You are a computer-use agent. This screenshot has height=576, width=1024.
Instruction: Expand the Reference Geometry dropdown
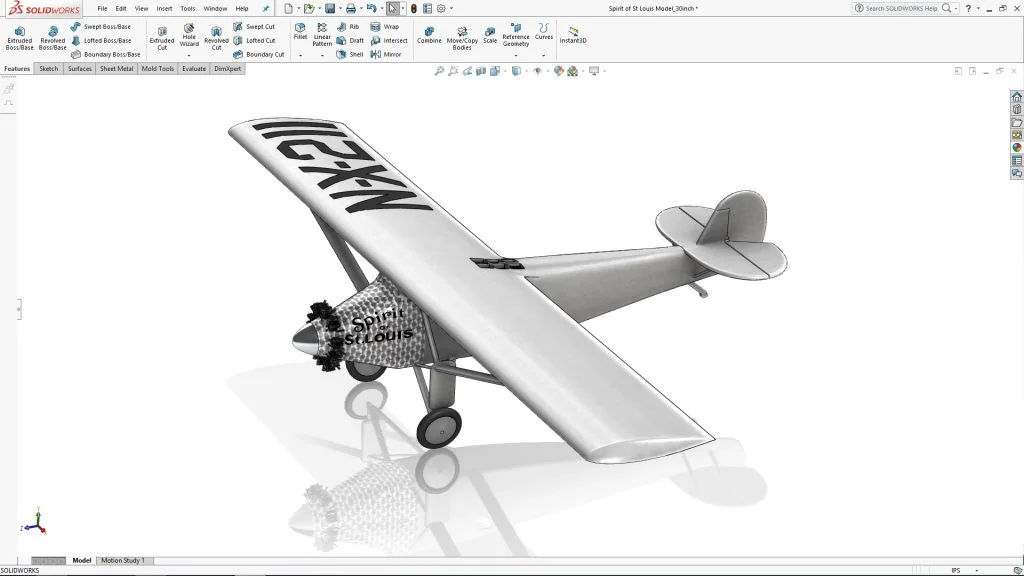(516, 55)
